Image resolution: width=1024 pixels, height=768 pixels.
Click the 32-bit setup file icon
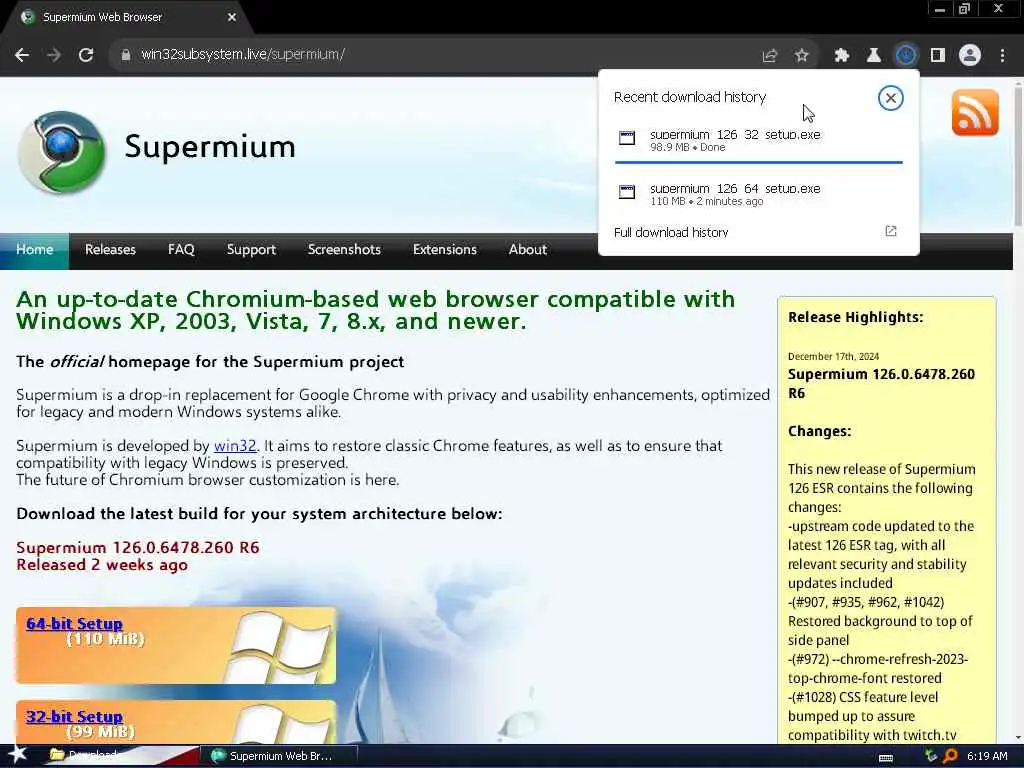(x=627, y=138)
